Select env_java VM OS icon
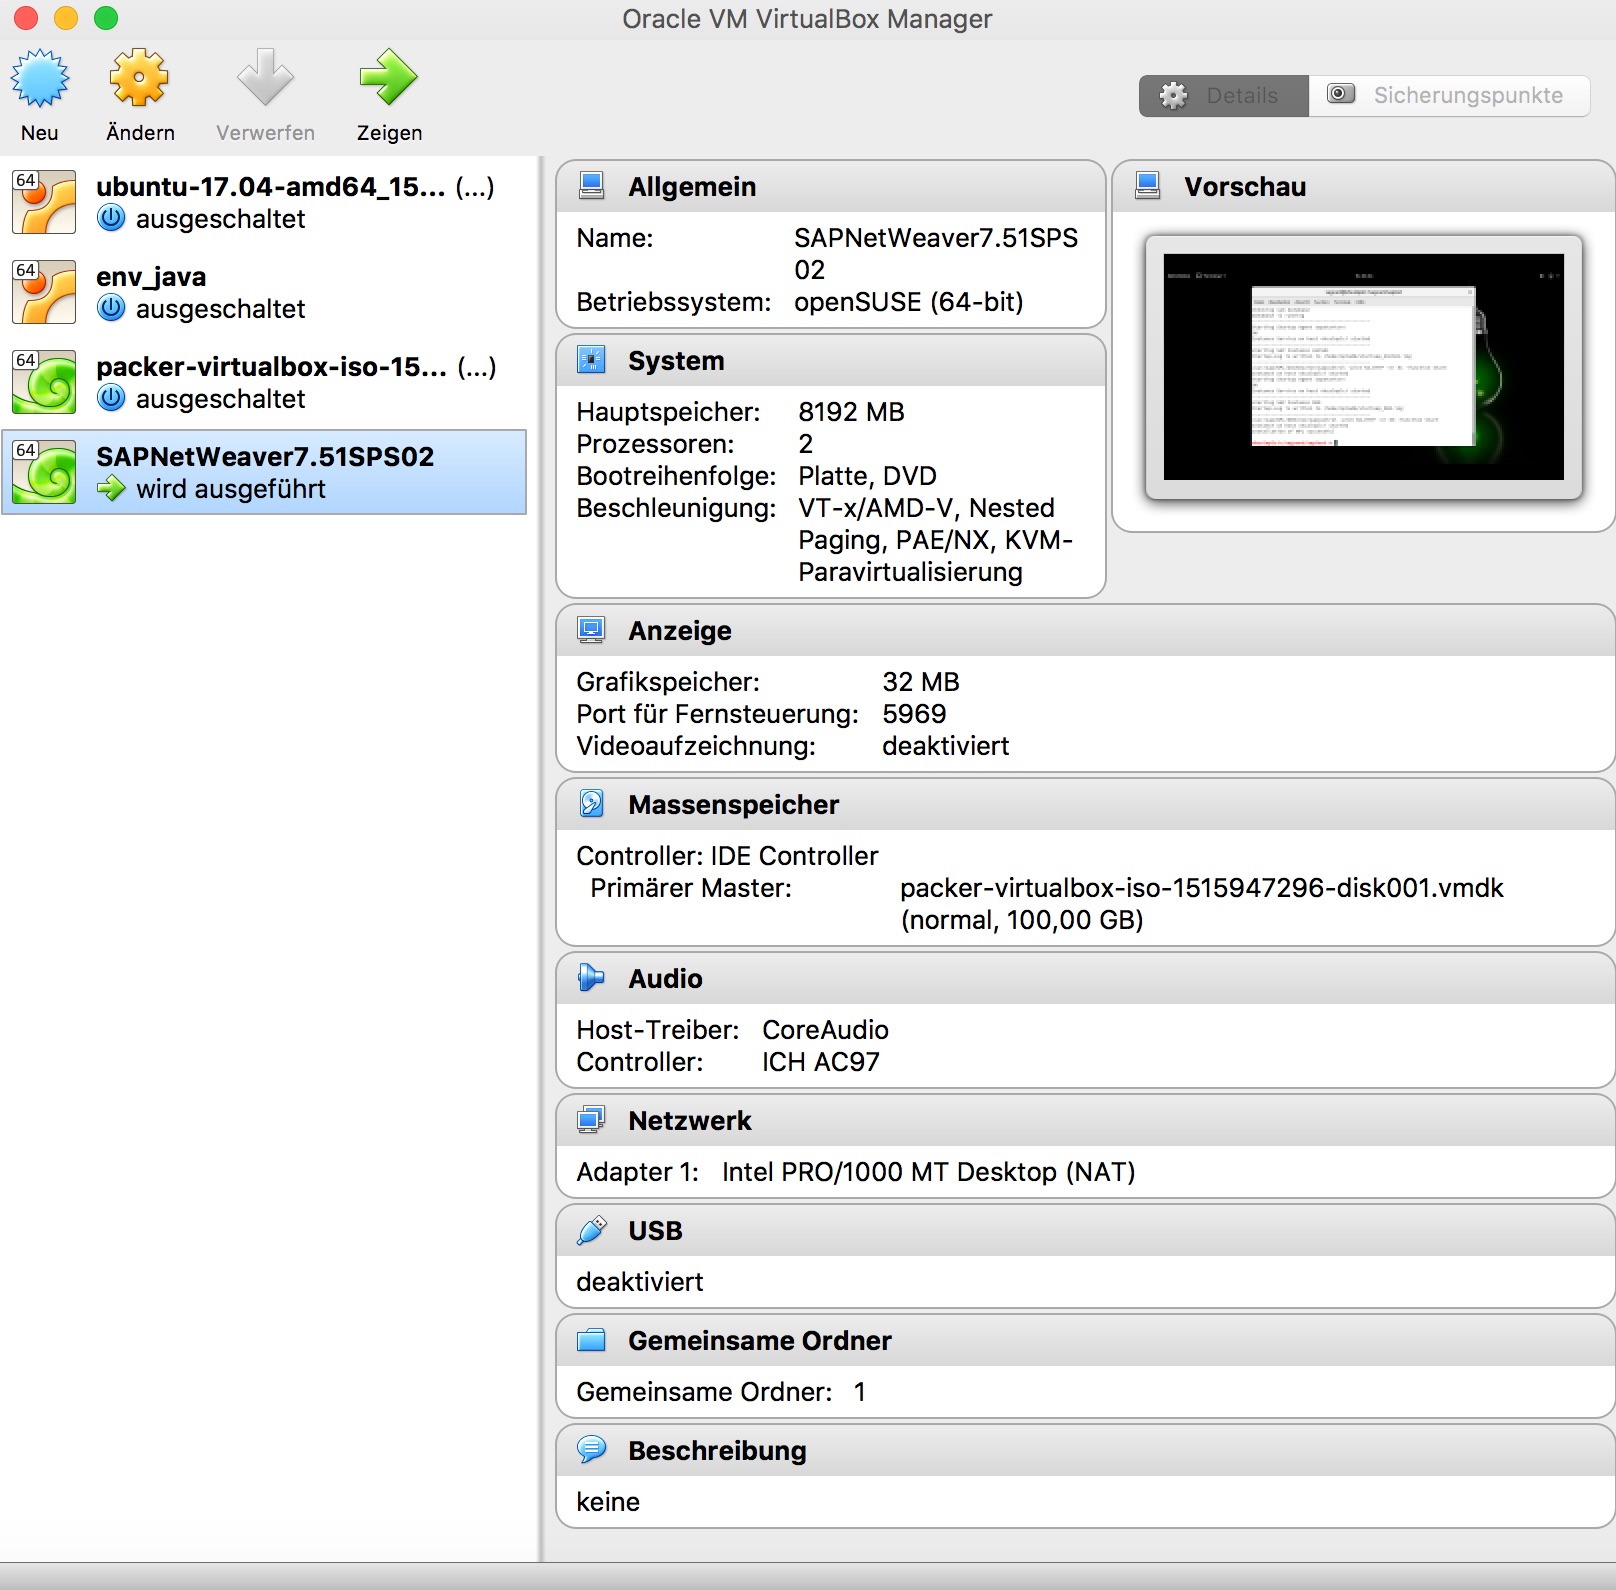 pos(44,292)
